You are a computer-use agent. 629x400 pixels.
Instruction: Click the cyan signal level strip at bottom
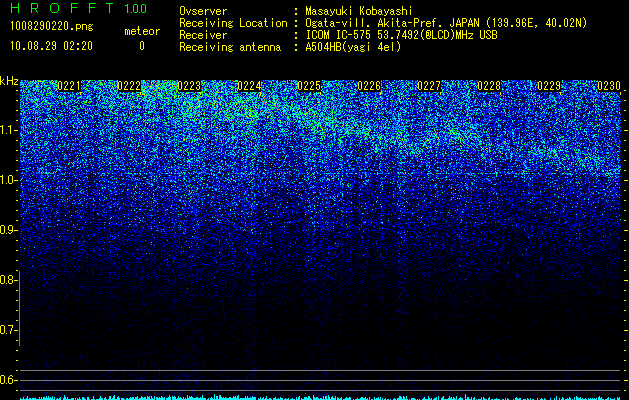(x=320, y=398)
